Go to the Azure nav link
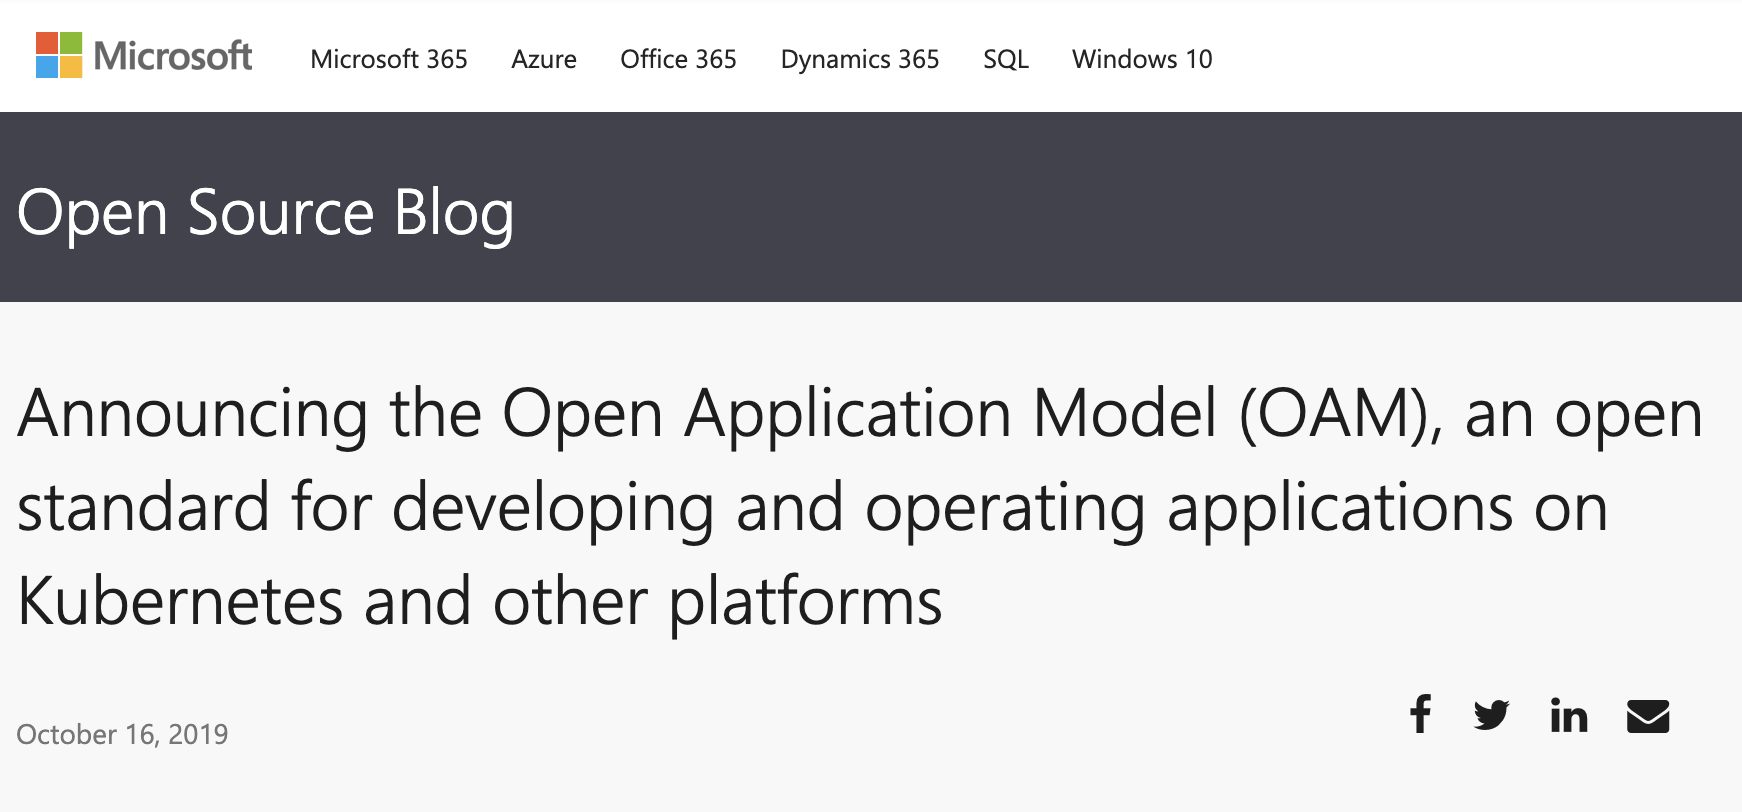The width and height of the screenshot is (1742, 812). coord(544,59)
